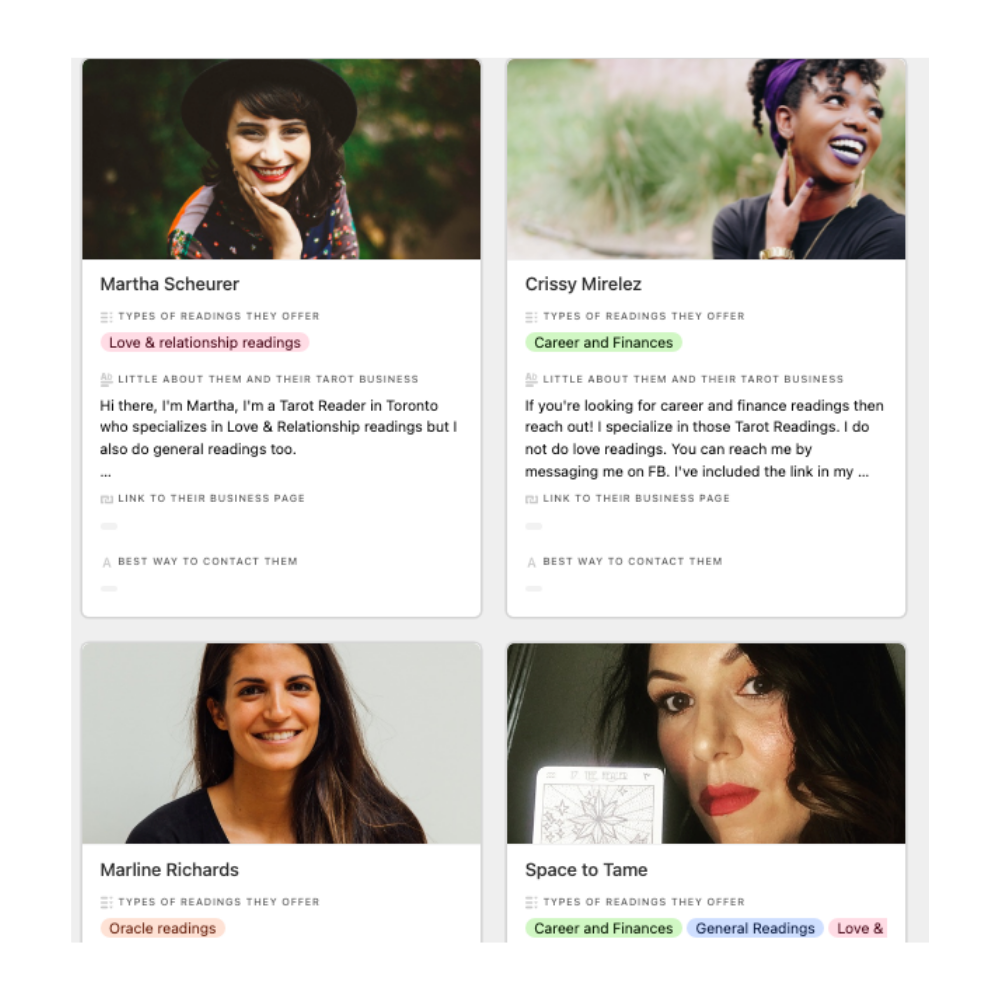Open Martha Scheurer's profile photo

[x=281, y=159]
